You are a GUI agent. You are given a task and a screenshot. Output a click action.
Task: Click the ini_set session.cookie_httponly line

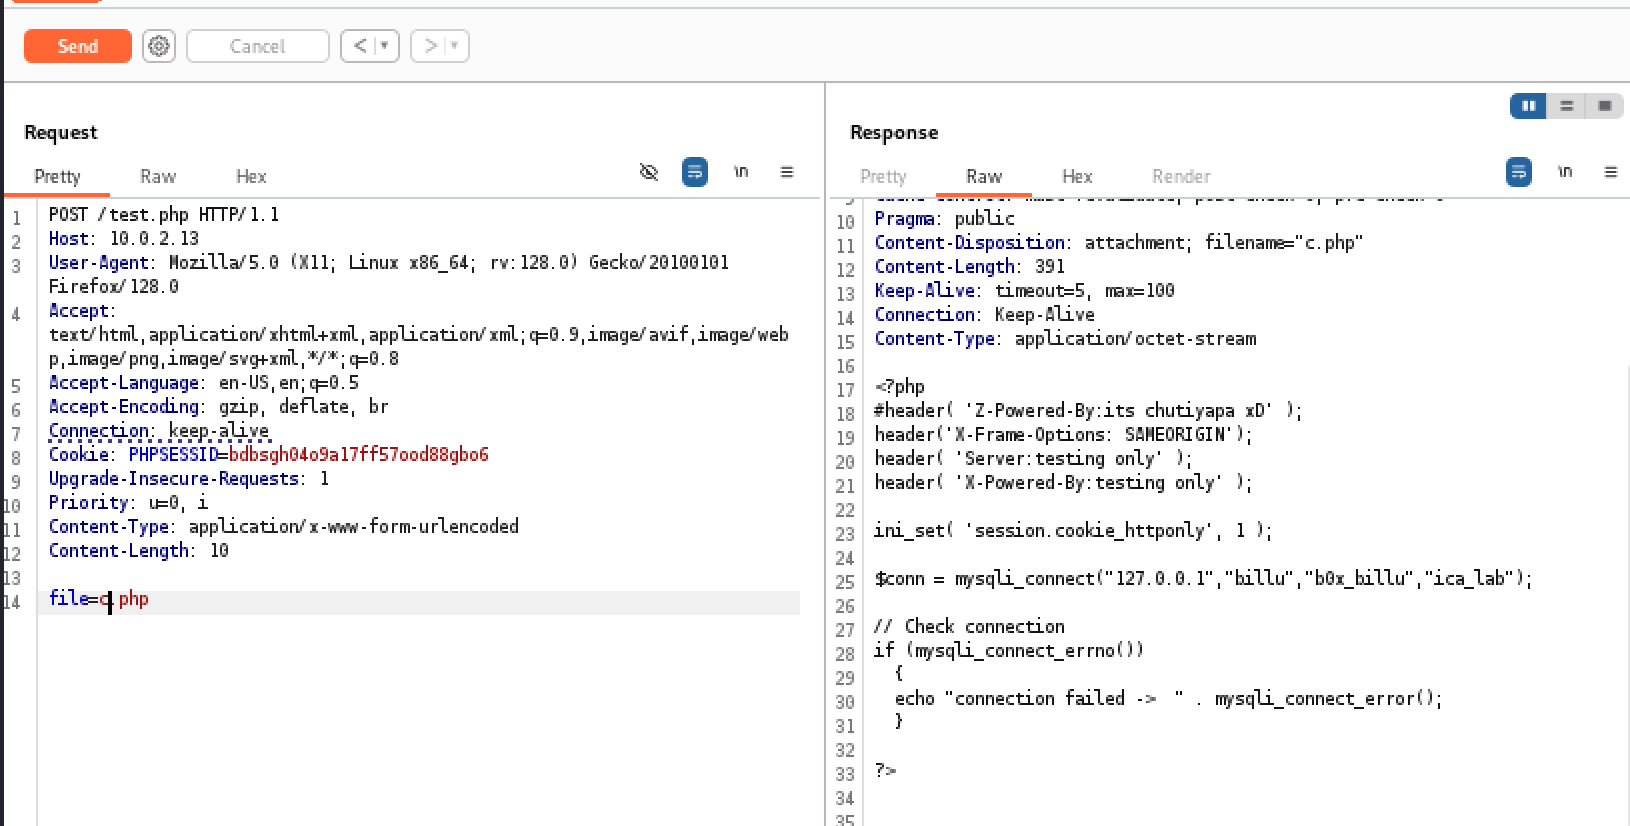1073,531
